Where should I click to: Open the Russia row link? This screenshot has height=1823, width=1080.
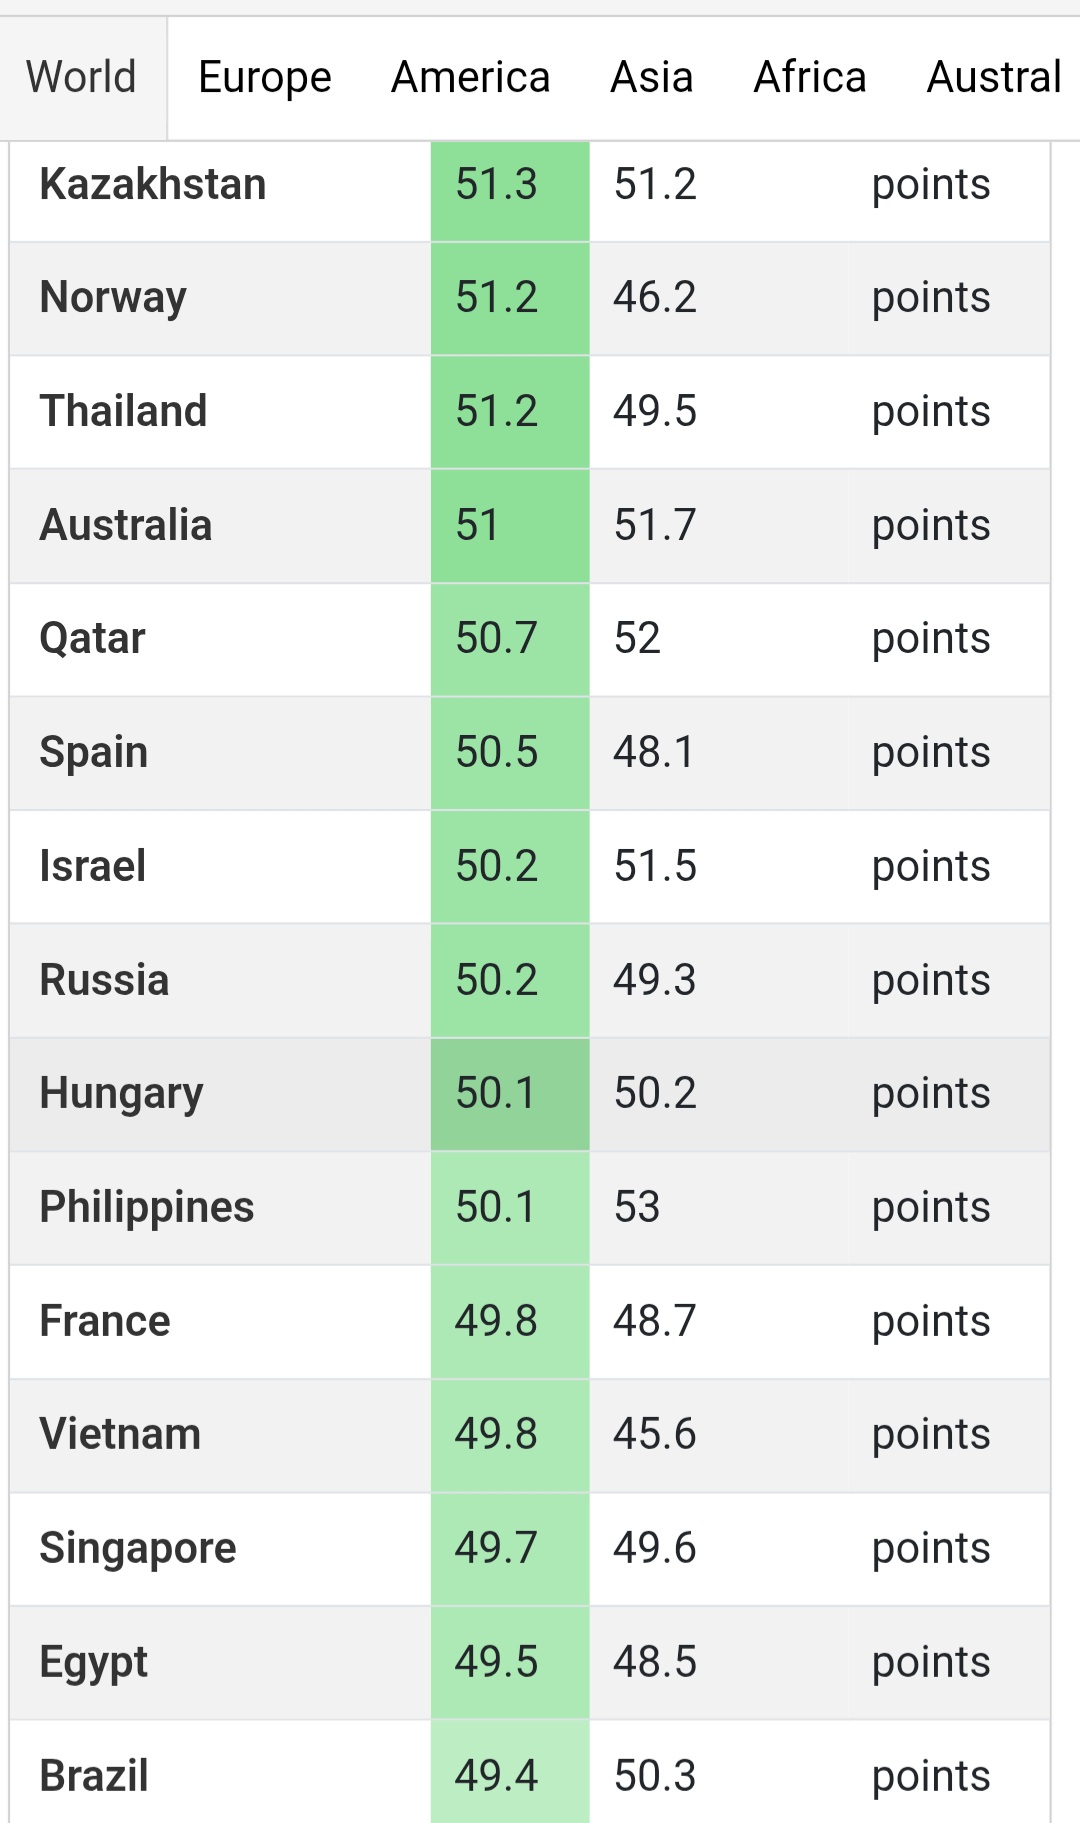click(x=104, y=981)
